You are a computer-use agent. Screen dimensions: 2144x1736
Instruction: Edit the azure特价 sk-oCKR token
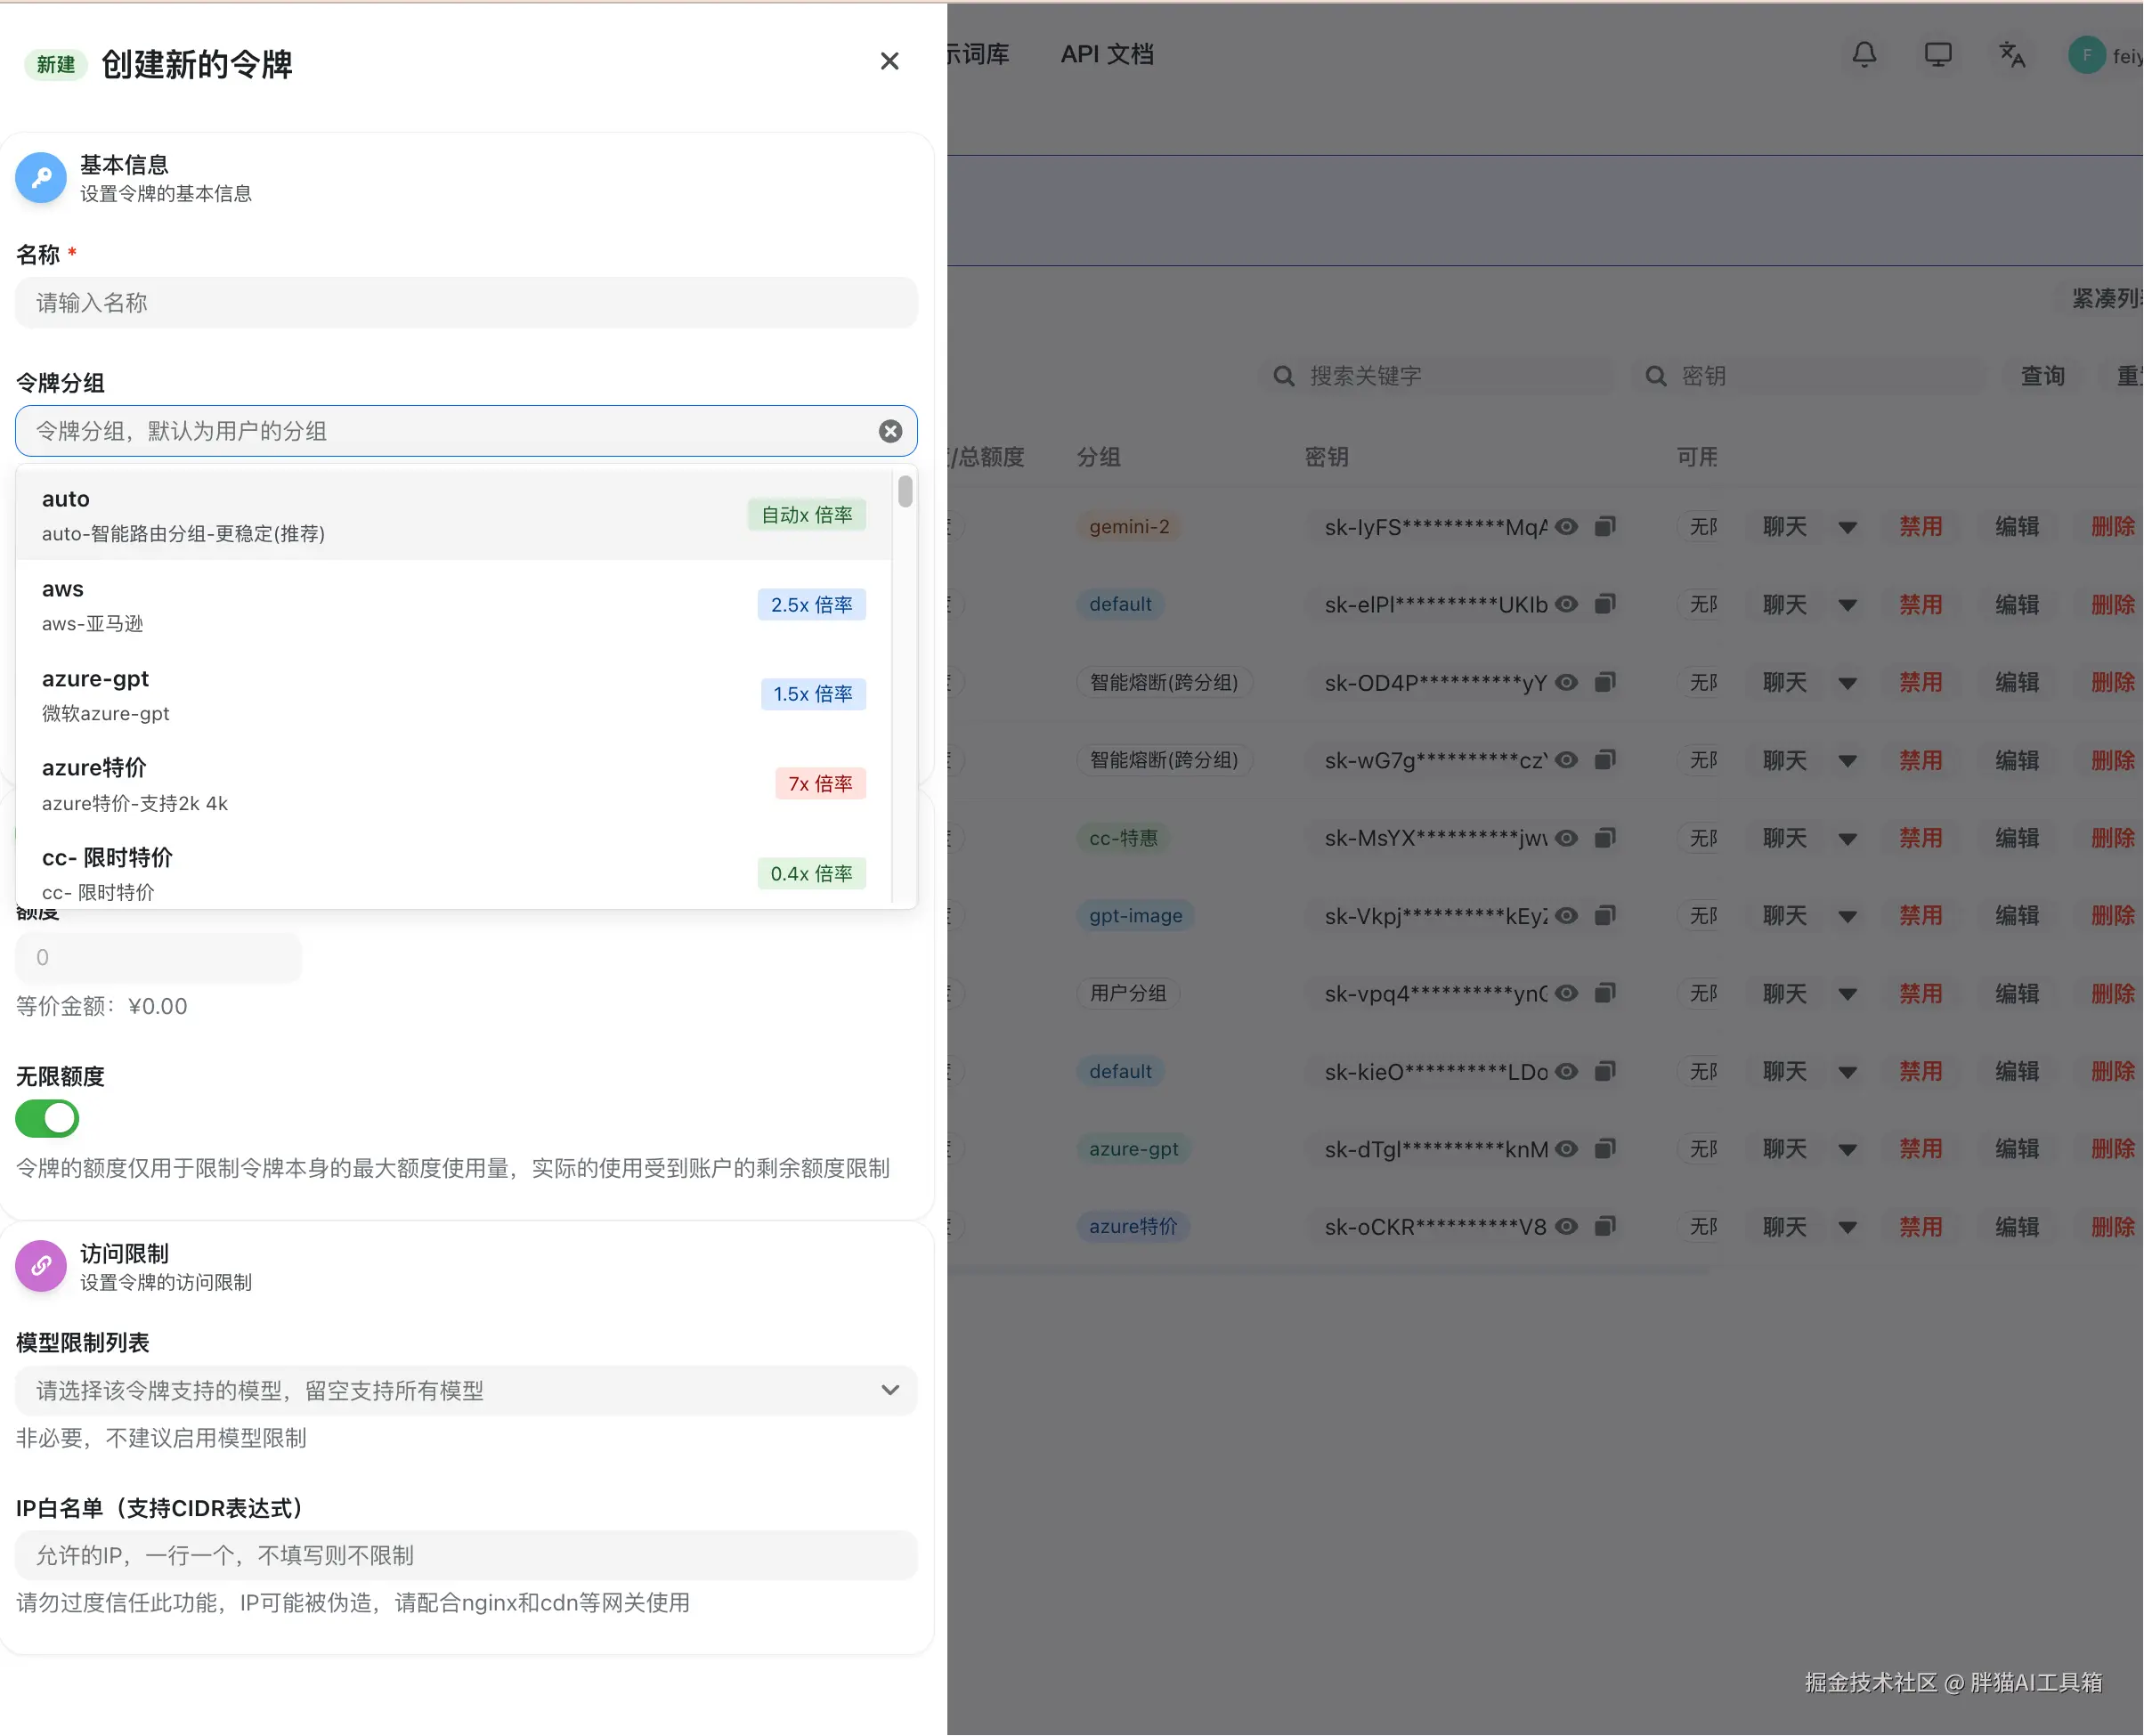[x=2016, y=1227]
